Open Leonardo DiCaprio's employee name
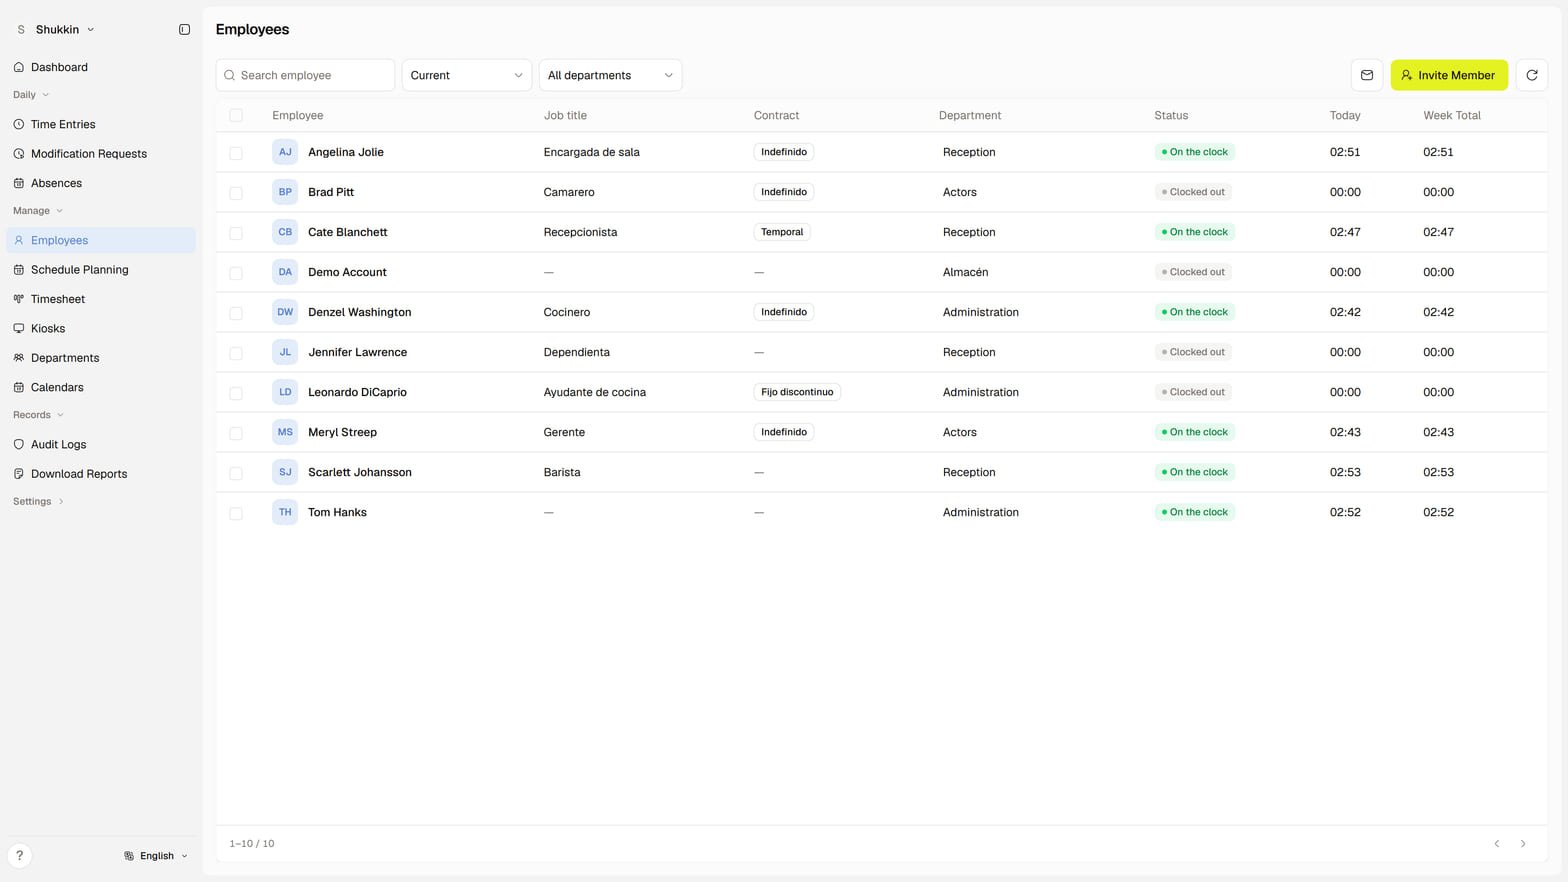 [x=357, y=392]
